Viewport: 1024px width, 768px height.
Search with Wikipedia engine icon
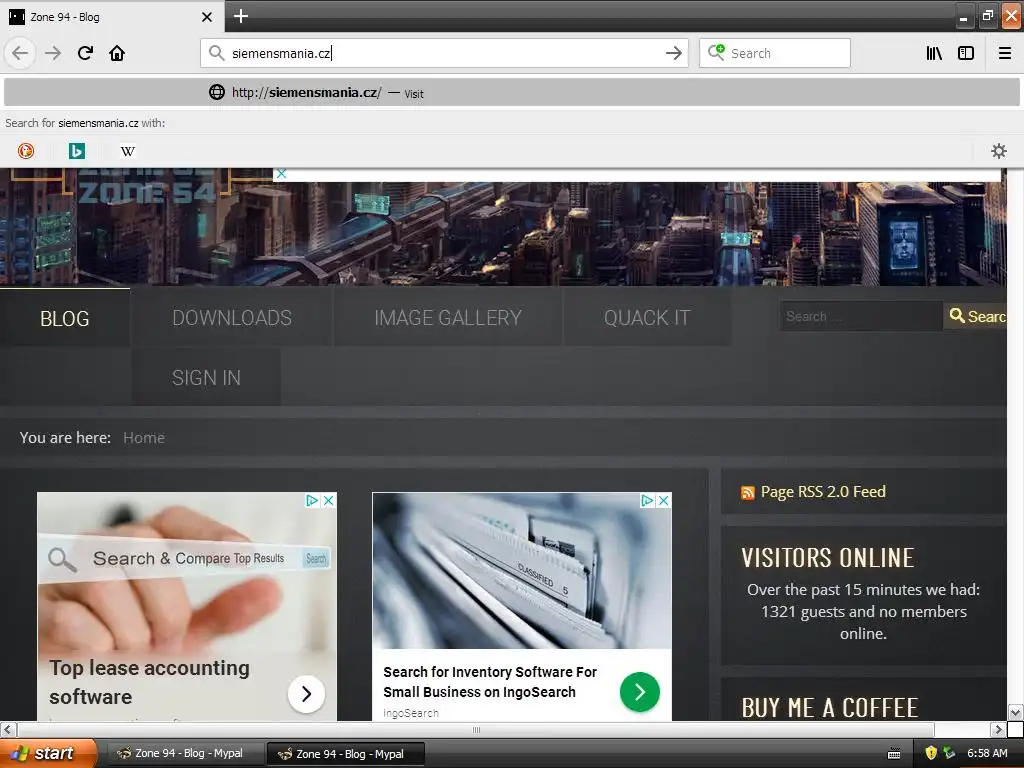click(x=127, y=151)
